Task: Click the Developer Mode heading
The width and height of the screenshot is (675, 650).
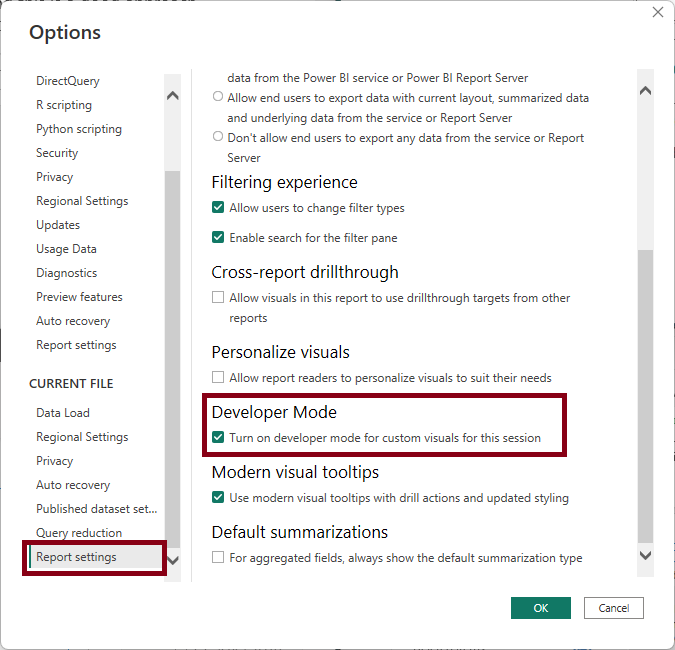Action: pyautogui.click(x=274, y=412)
